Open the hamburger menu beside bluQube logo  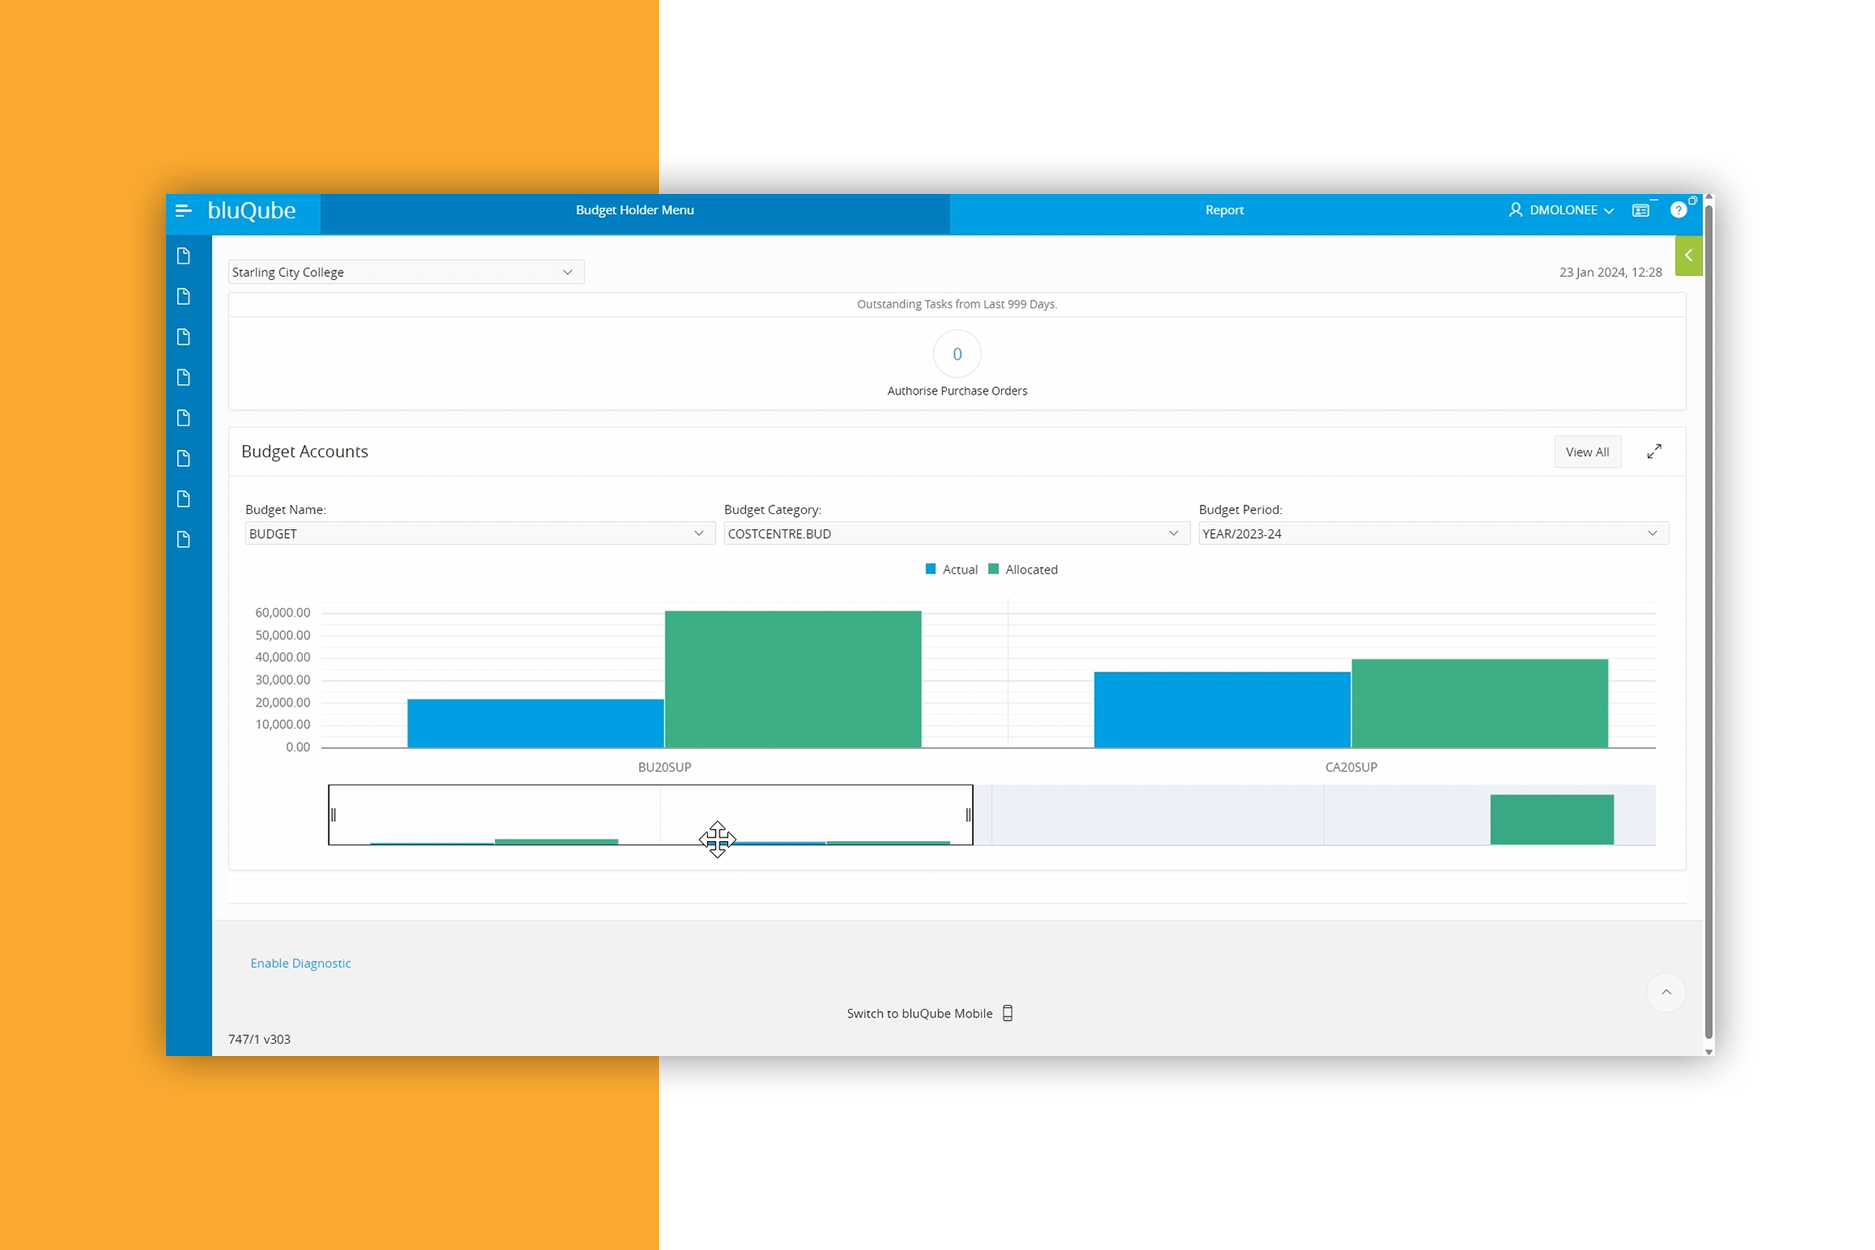[183, 210]
